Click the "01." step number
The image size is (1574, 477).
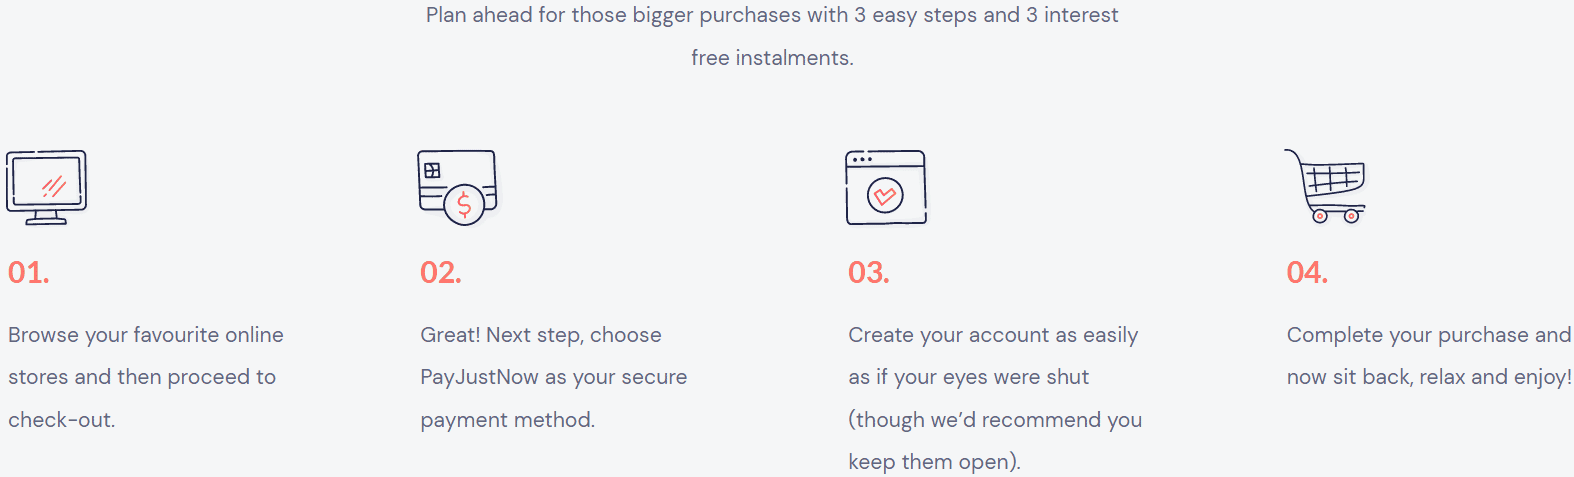29,273
